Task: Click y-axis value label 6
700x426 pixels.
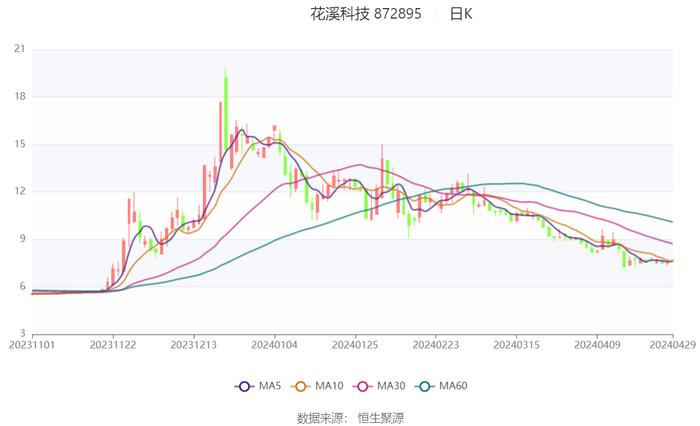Action: (22, 286)
